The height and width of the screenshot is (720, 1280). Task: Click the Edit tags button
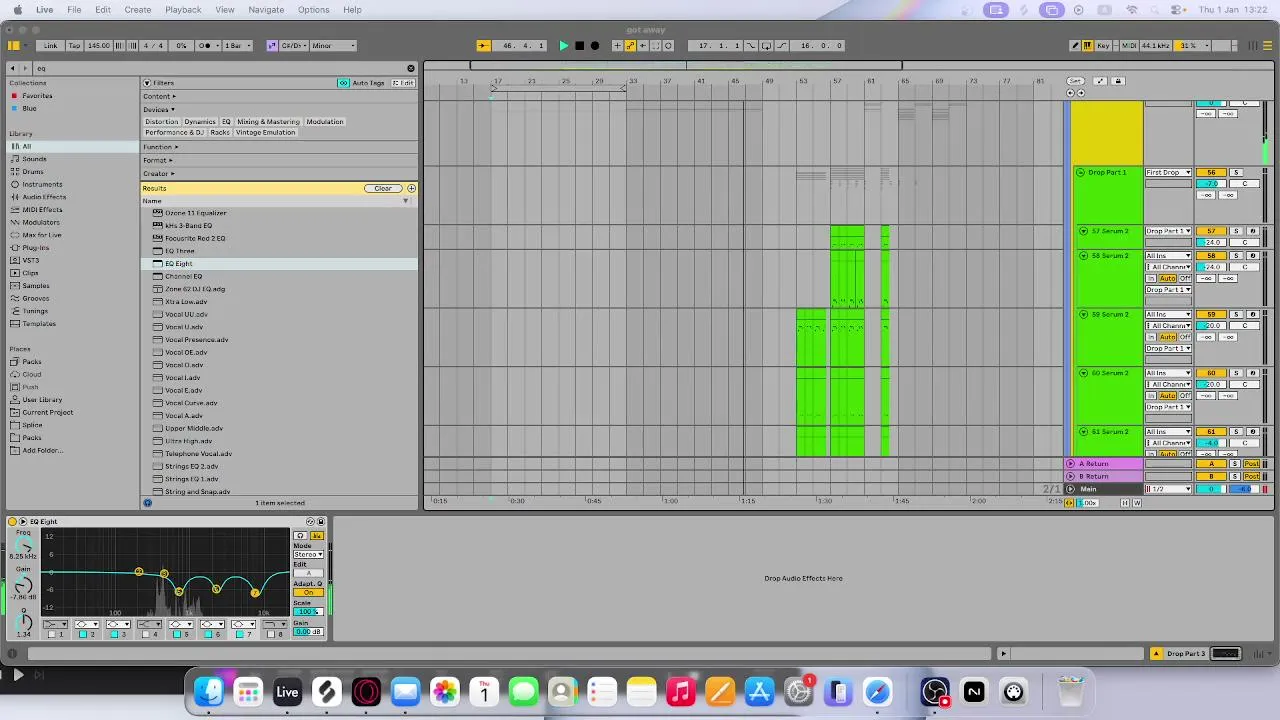point(403,83)
